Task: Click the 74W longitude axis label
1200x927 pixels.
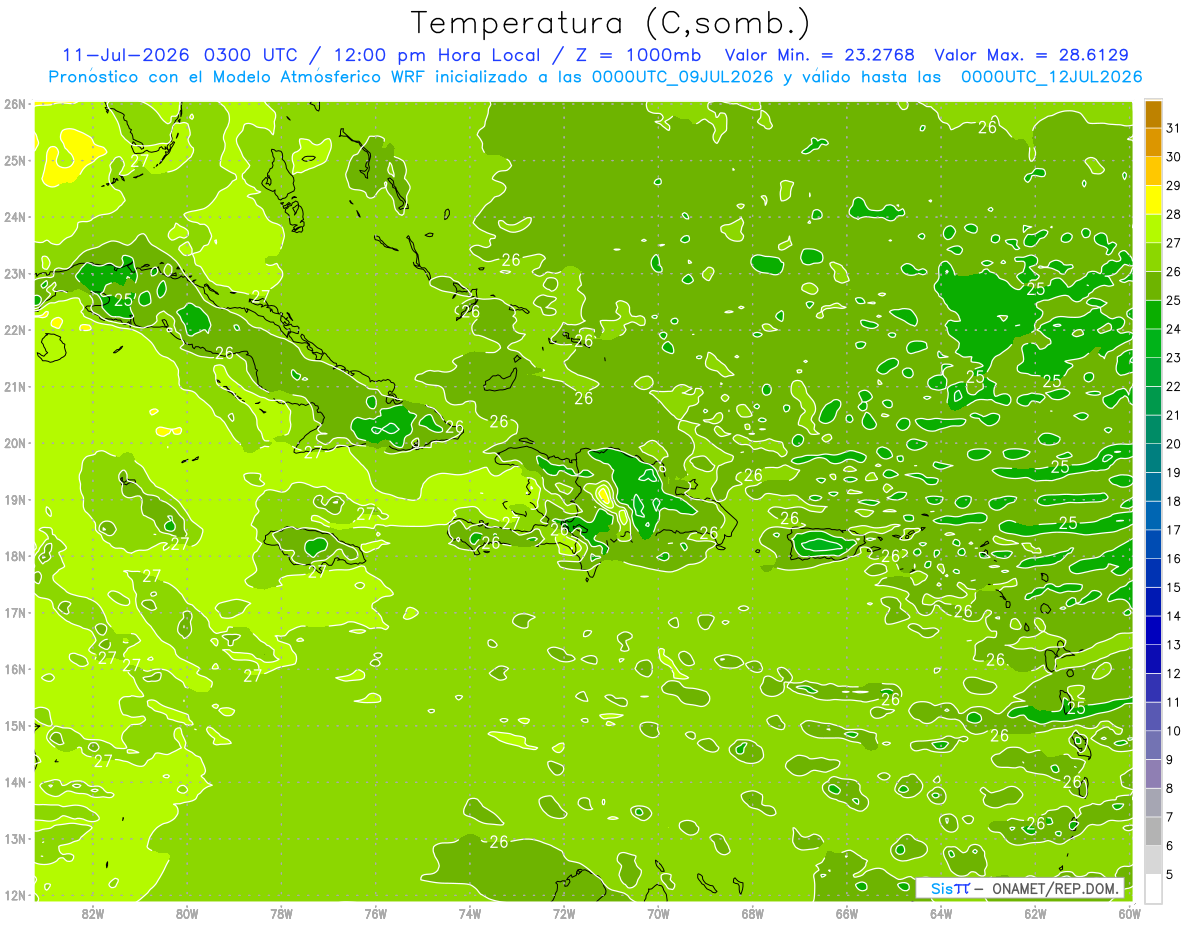Action: pos(470,914)
